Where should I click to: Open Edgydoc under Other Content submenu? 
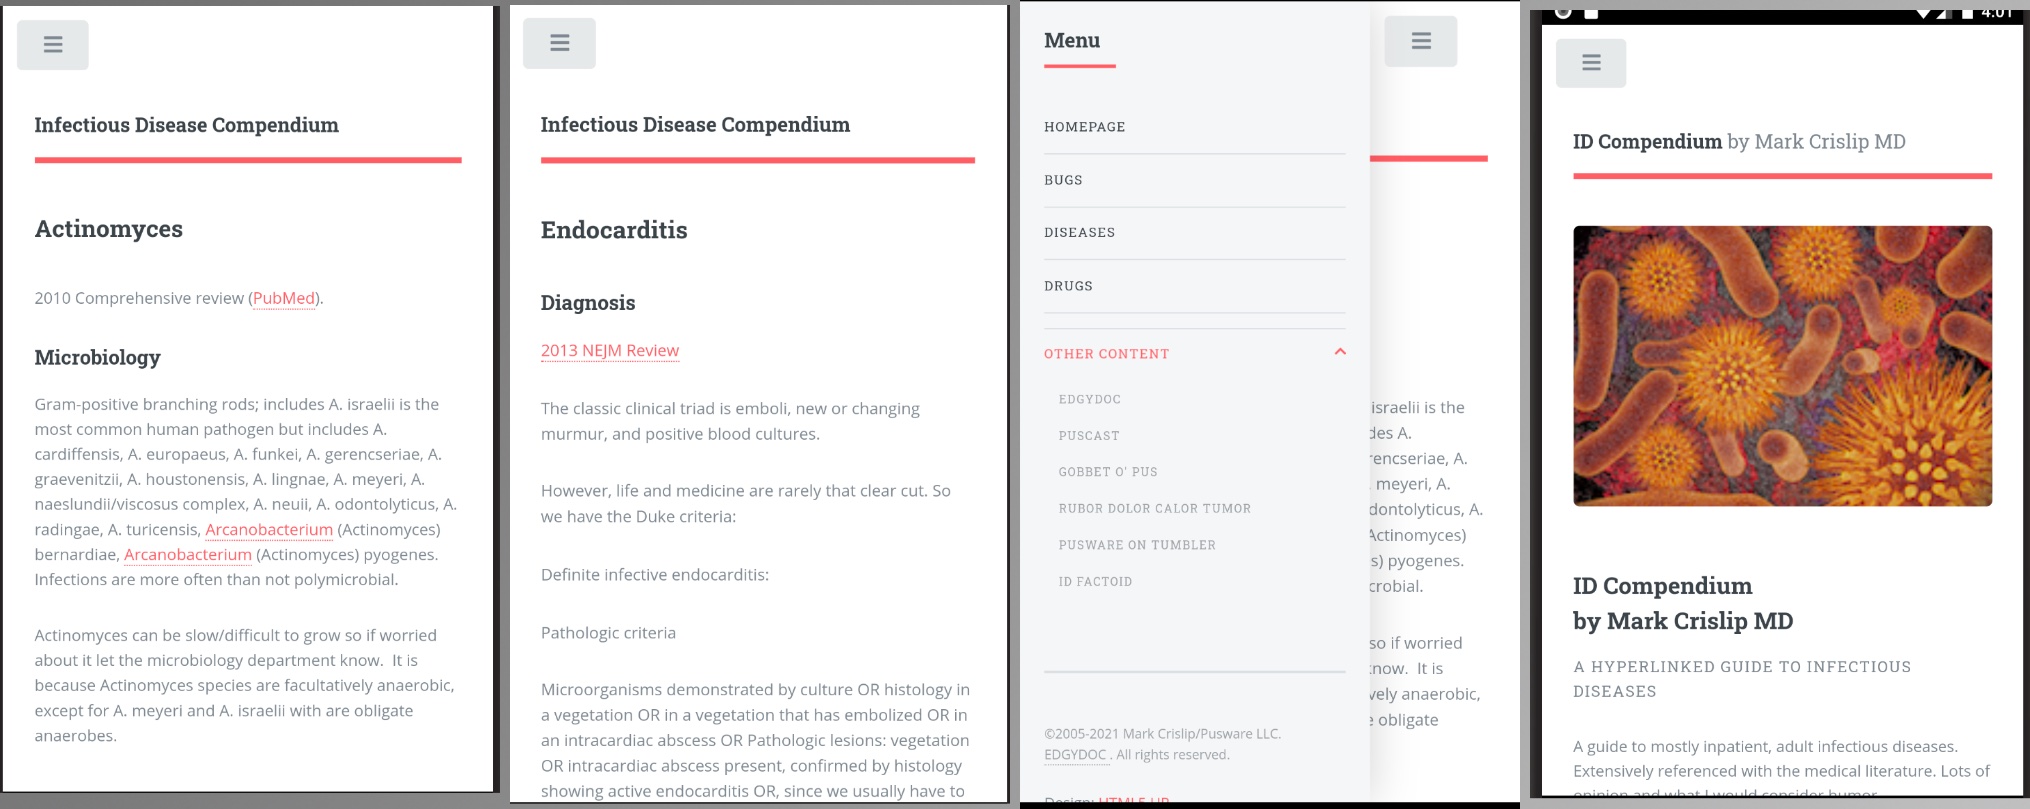[x=1089, y=399]
